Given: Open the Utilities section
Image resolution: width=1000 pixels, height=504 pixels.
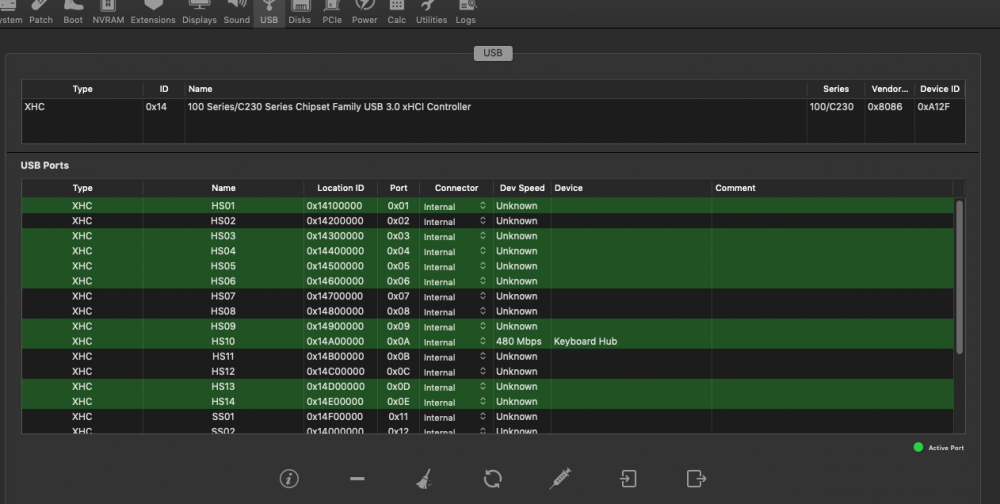Looking at the screenshot, I should pyautogui.click(x=431, y=13).
